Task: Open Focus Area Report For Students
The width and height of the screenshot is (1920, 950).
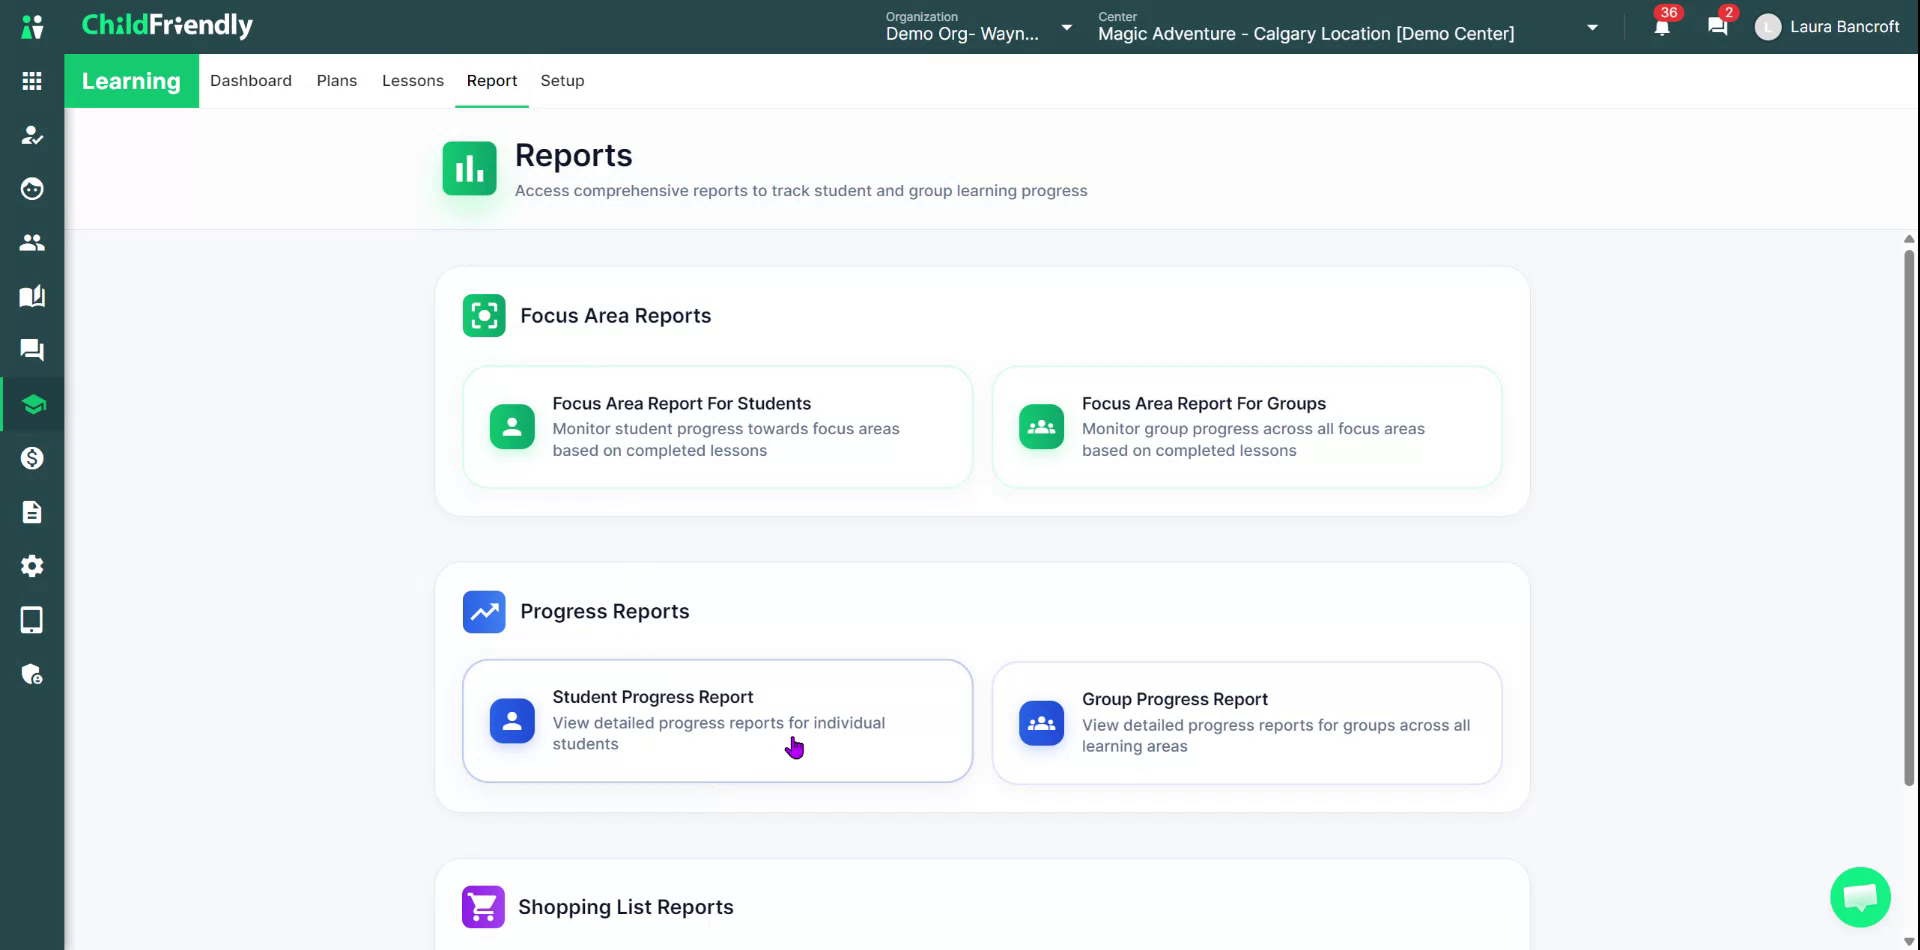Action: tap(718, 427)
